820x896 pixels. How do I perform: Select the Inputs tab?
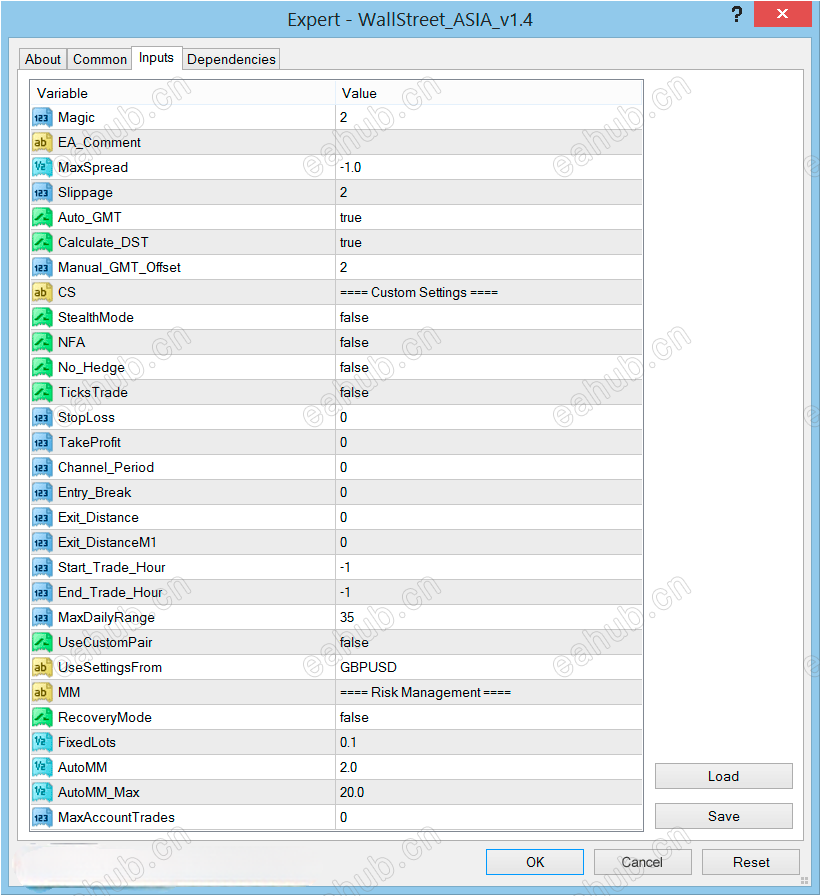[157, 58]
